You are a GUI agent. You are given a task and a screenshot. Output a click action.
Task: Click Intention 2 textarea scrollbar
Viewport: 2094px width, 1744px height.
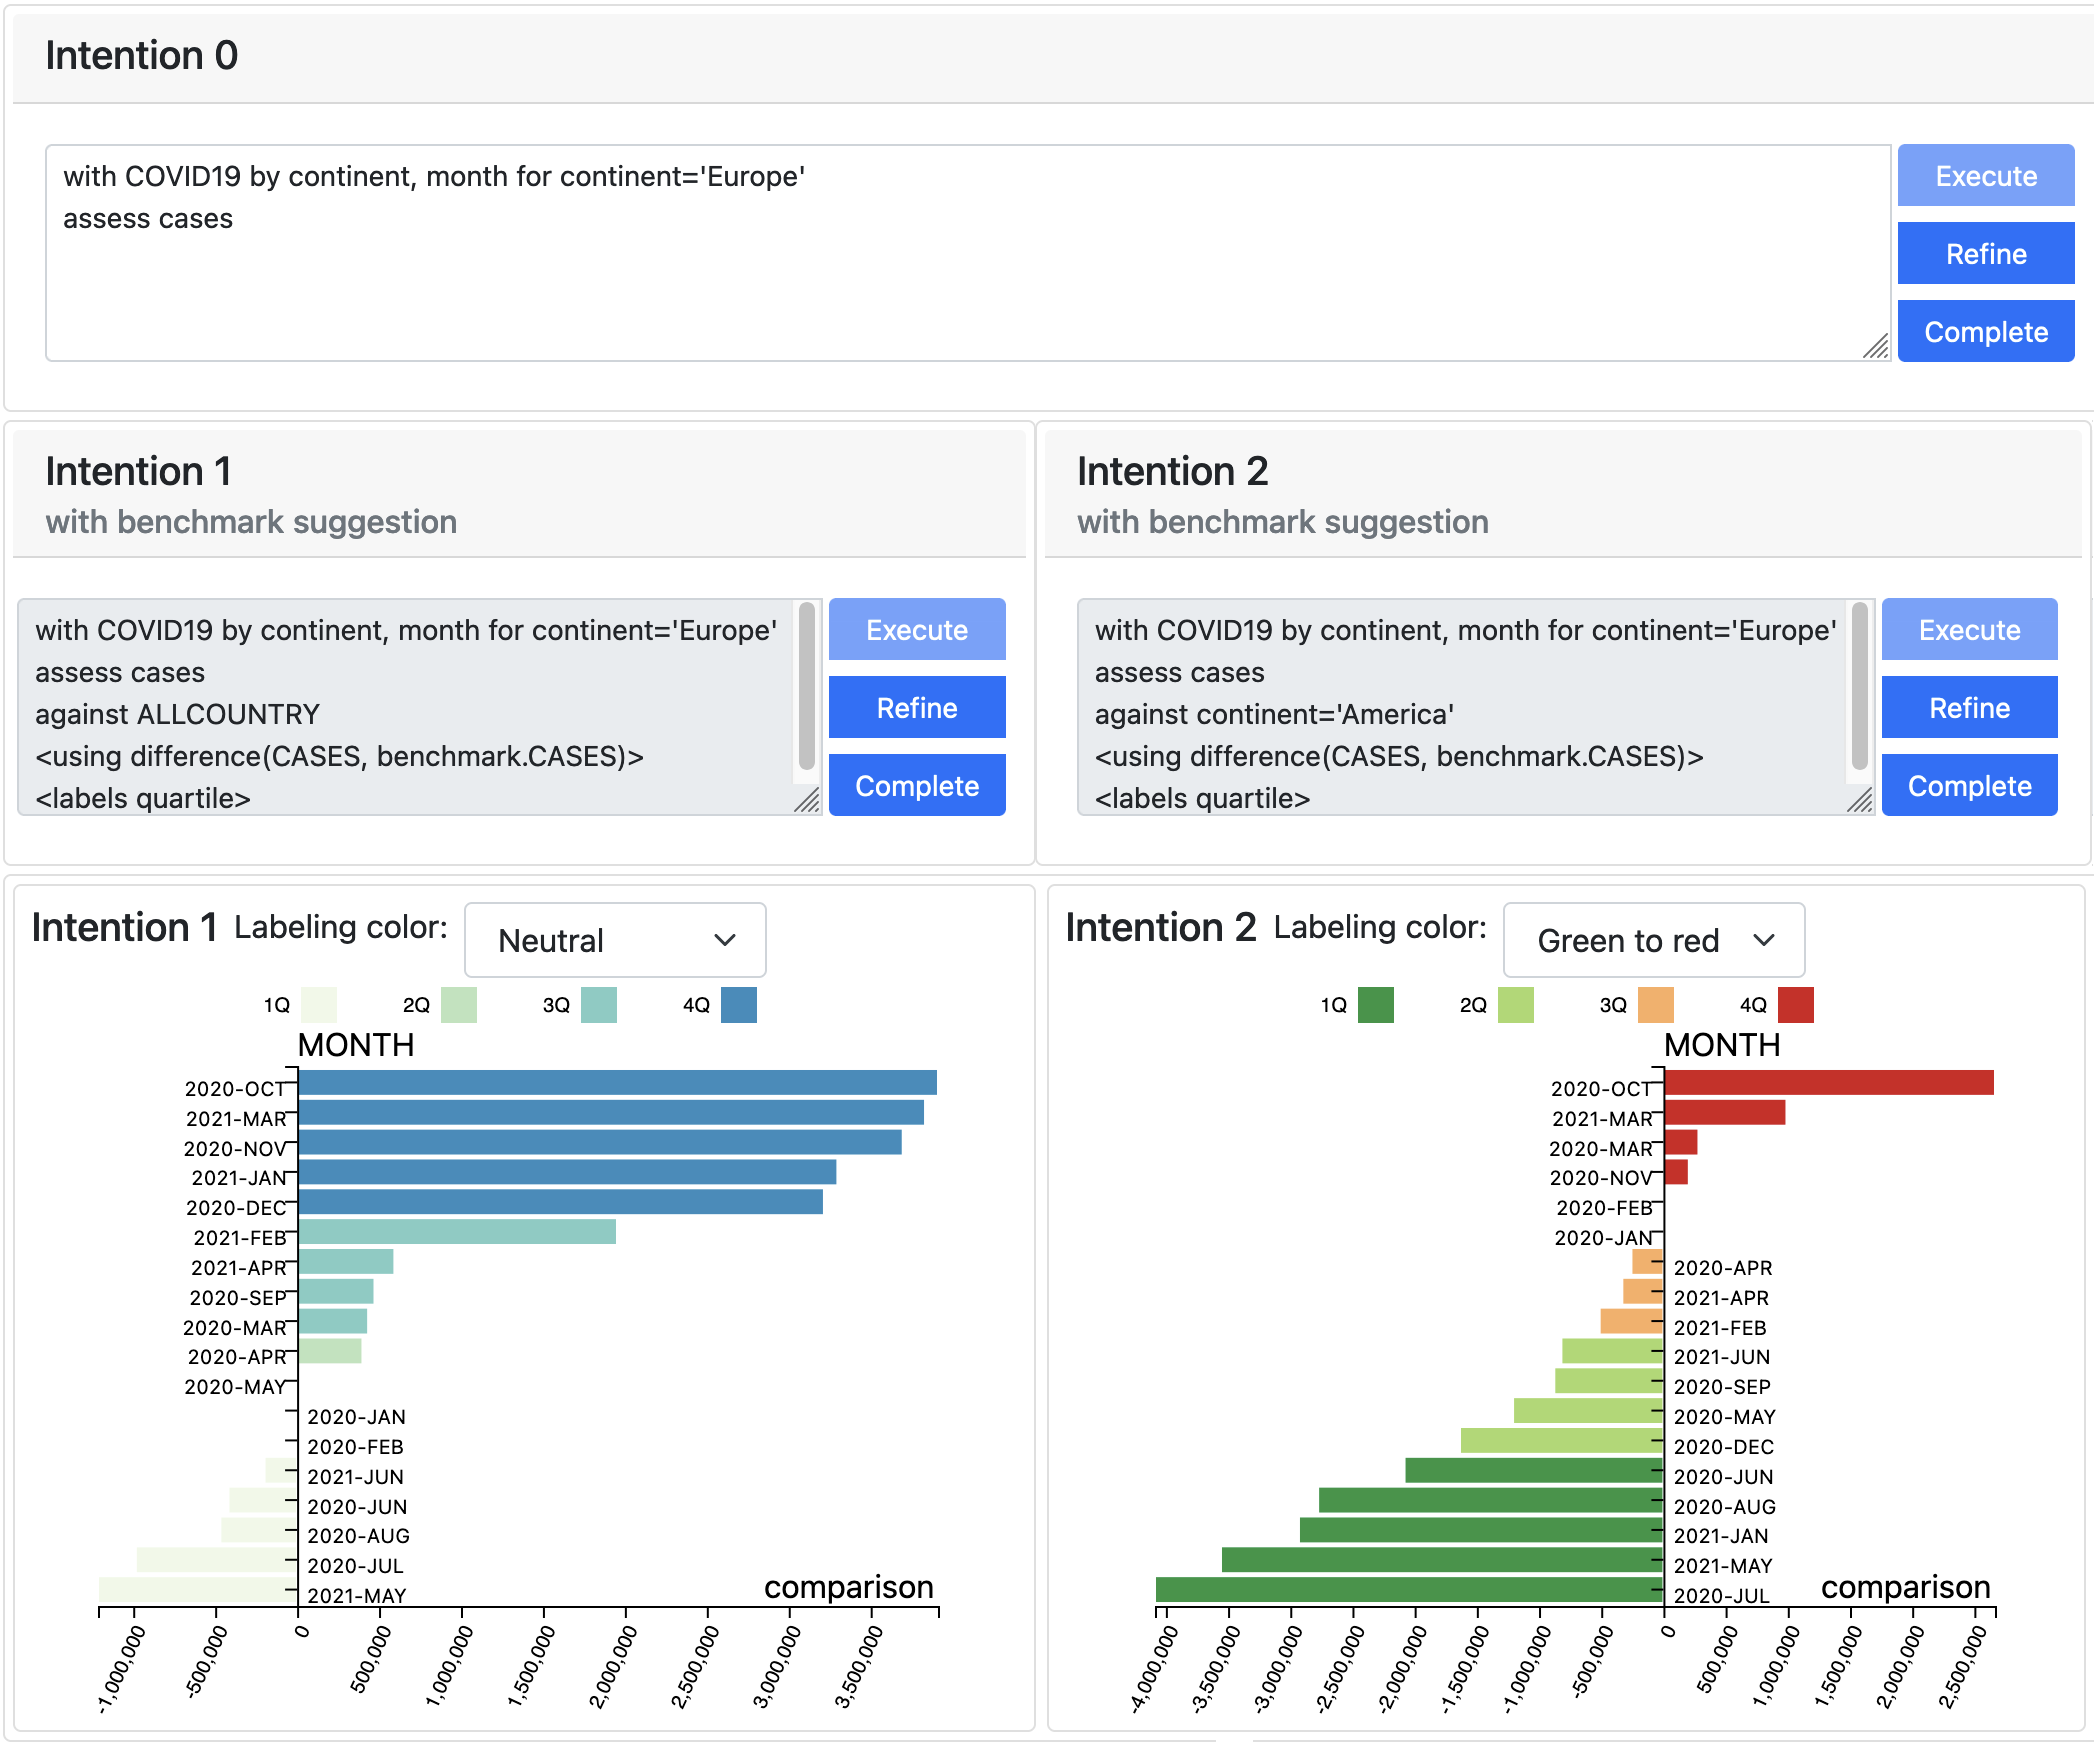pos(1859,685)
